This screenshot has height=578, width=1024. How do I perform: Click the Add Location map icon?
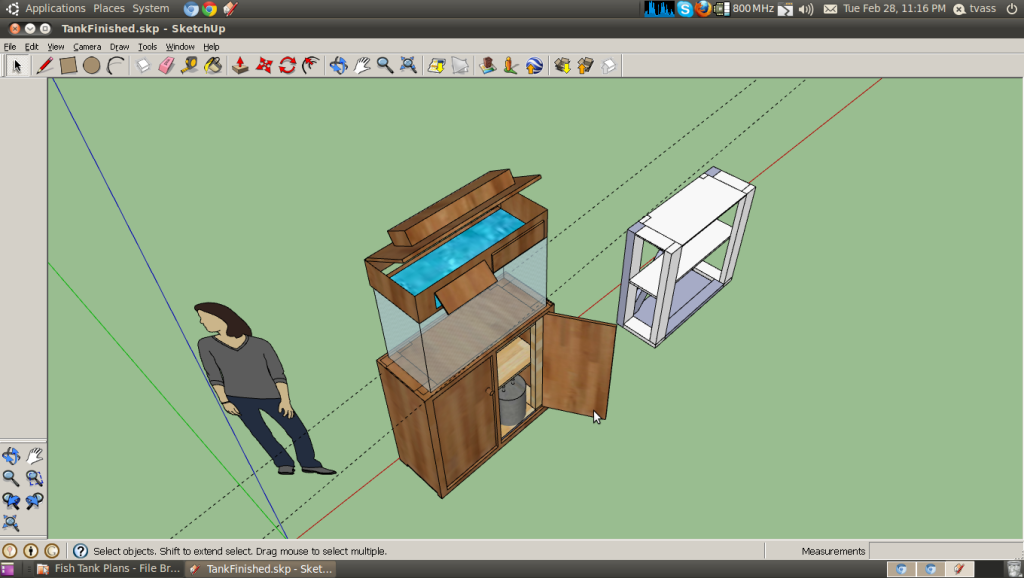click(436, 65)
